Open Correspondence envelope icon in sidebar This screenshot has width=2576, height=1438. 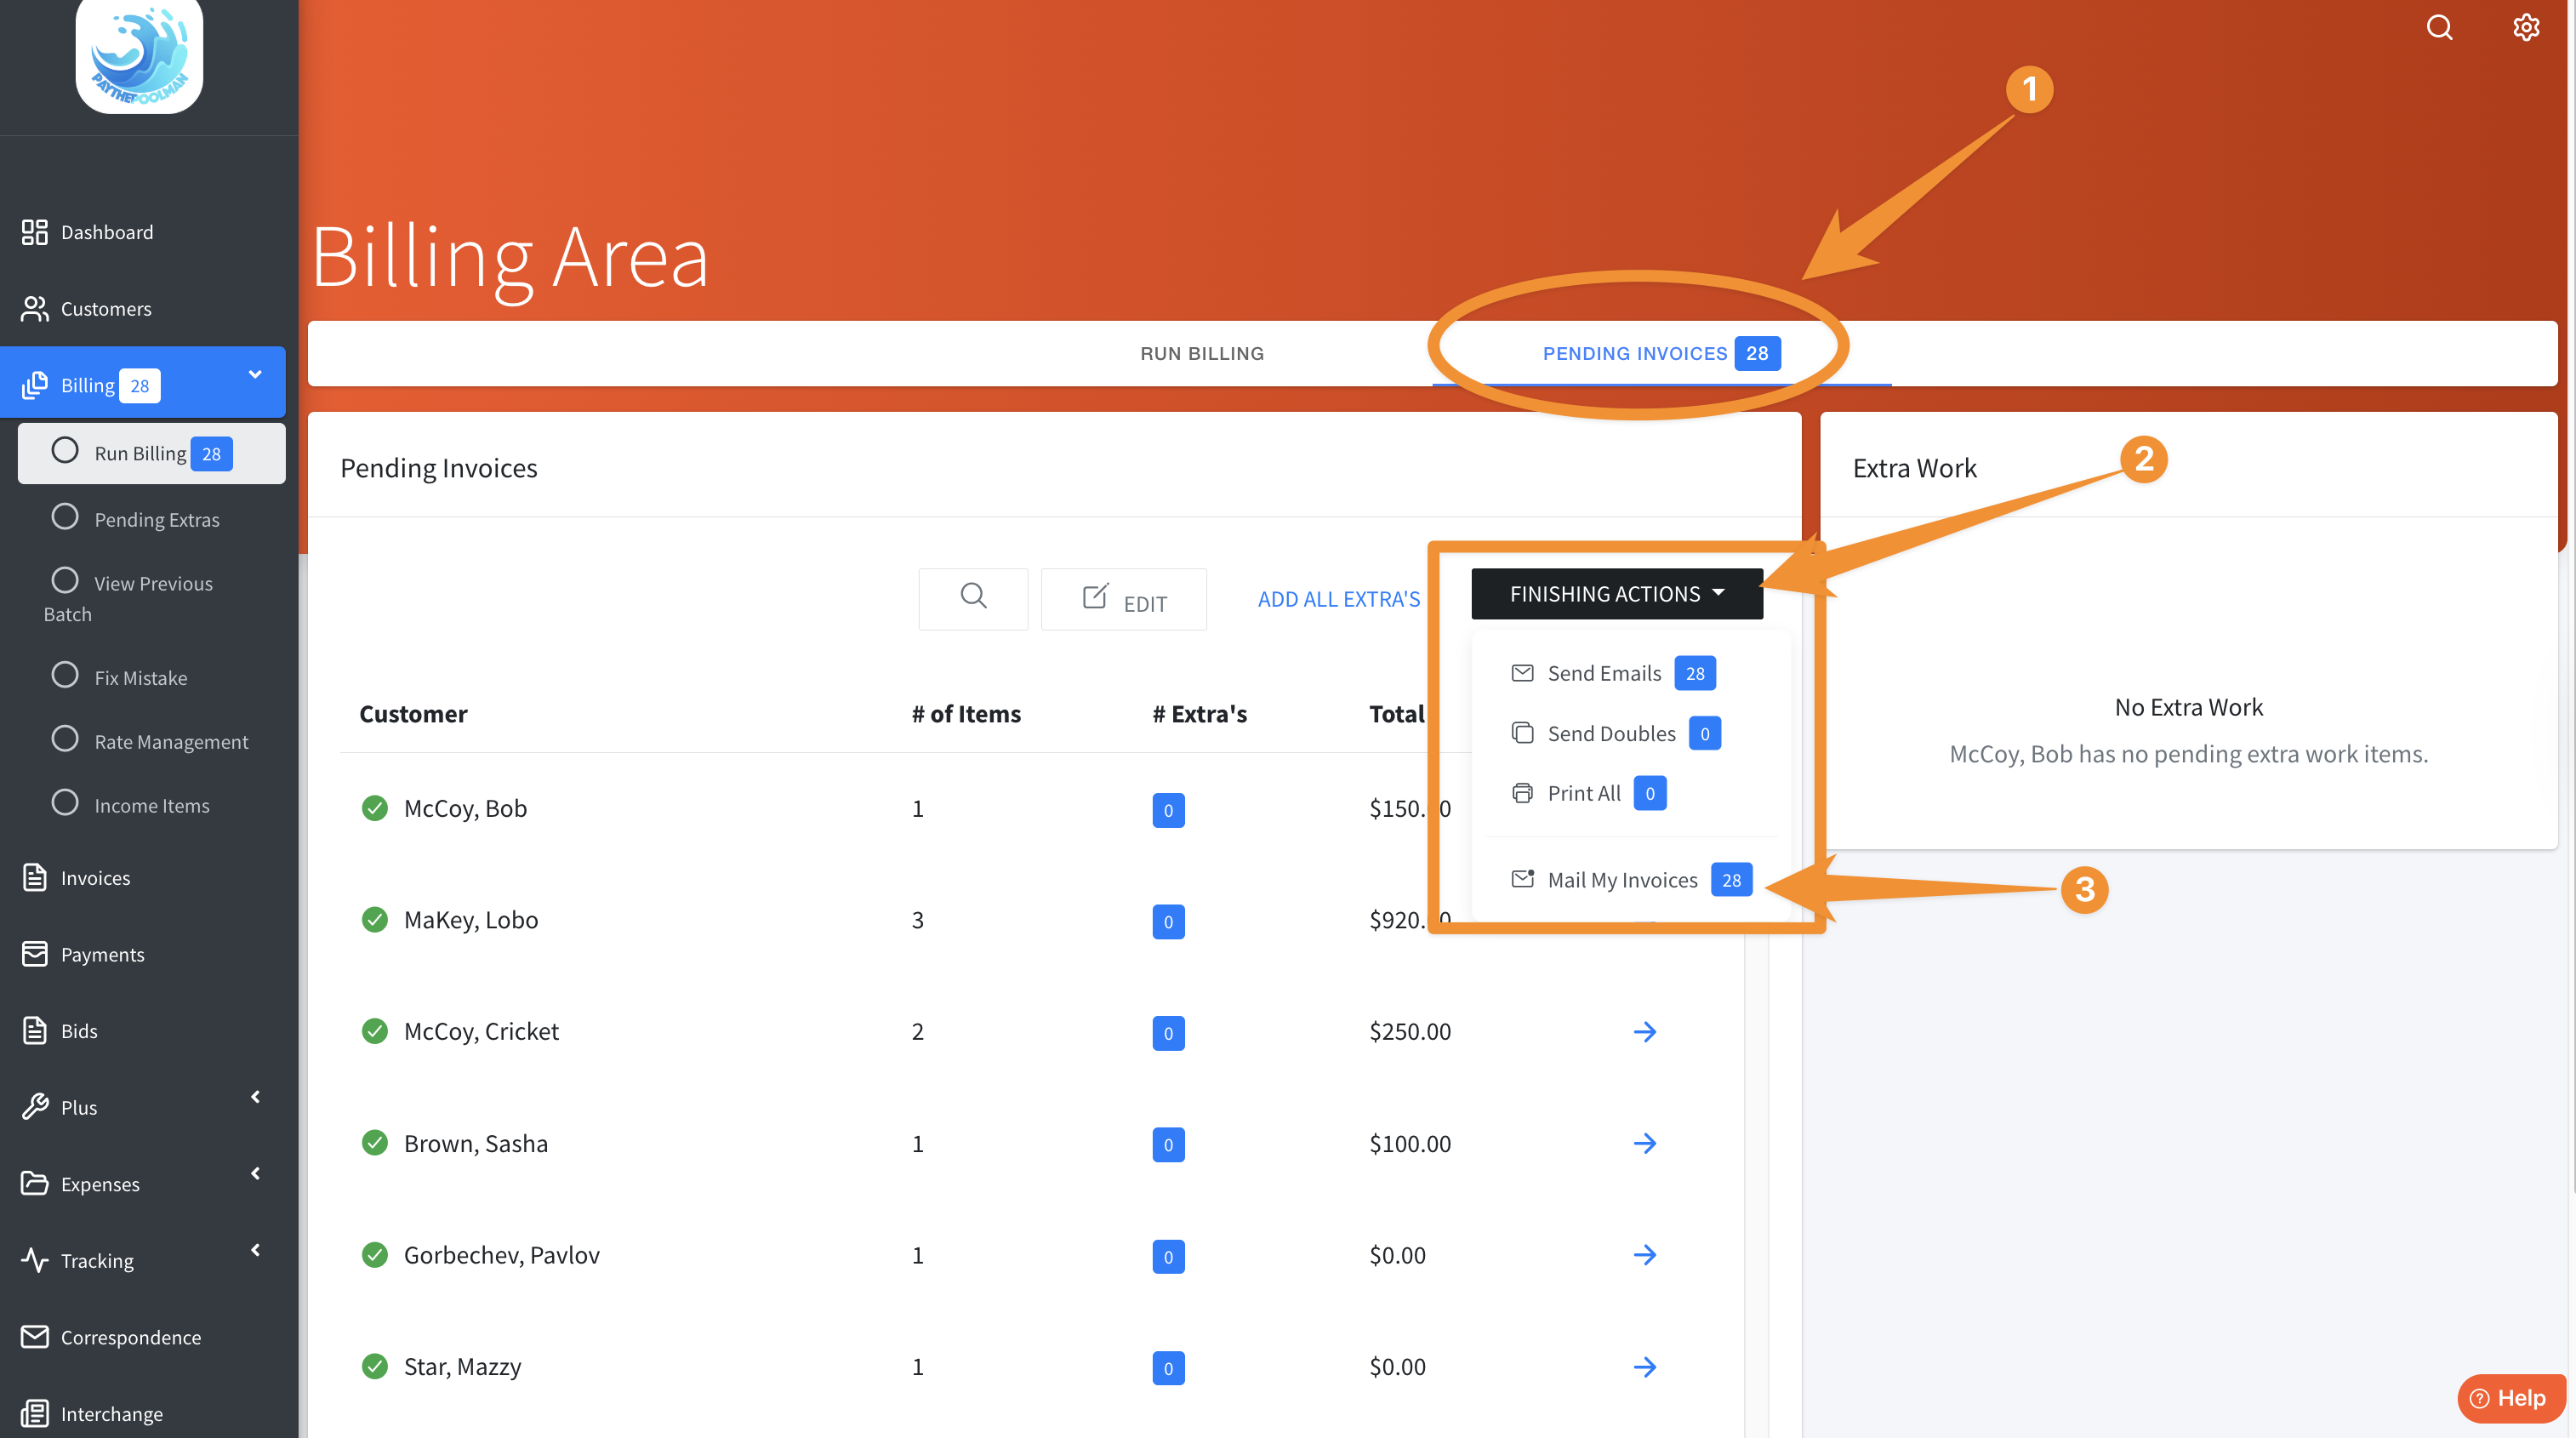coord(34,1337)
